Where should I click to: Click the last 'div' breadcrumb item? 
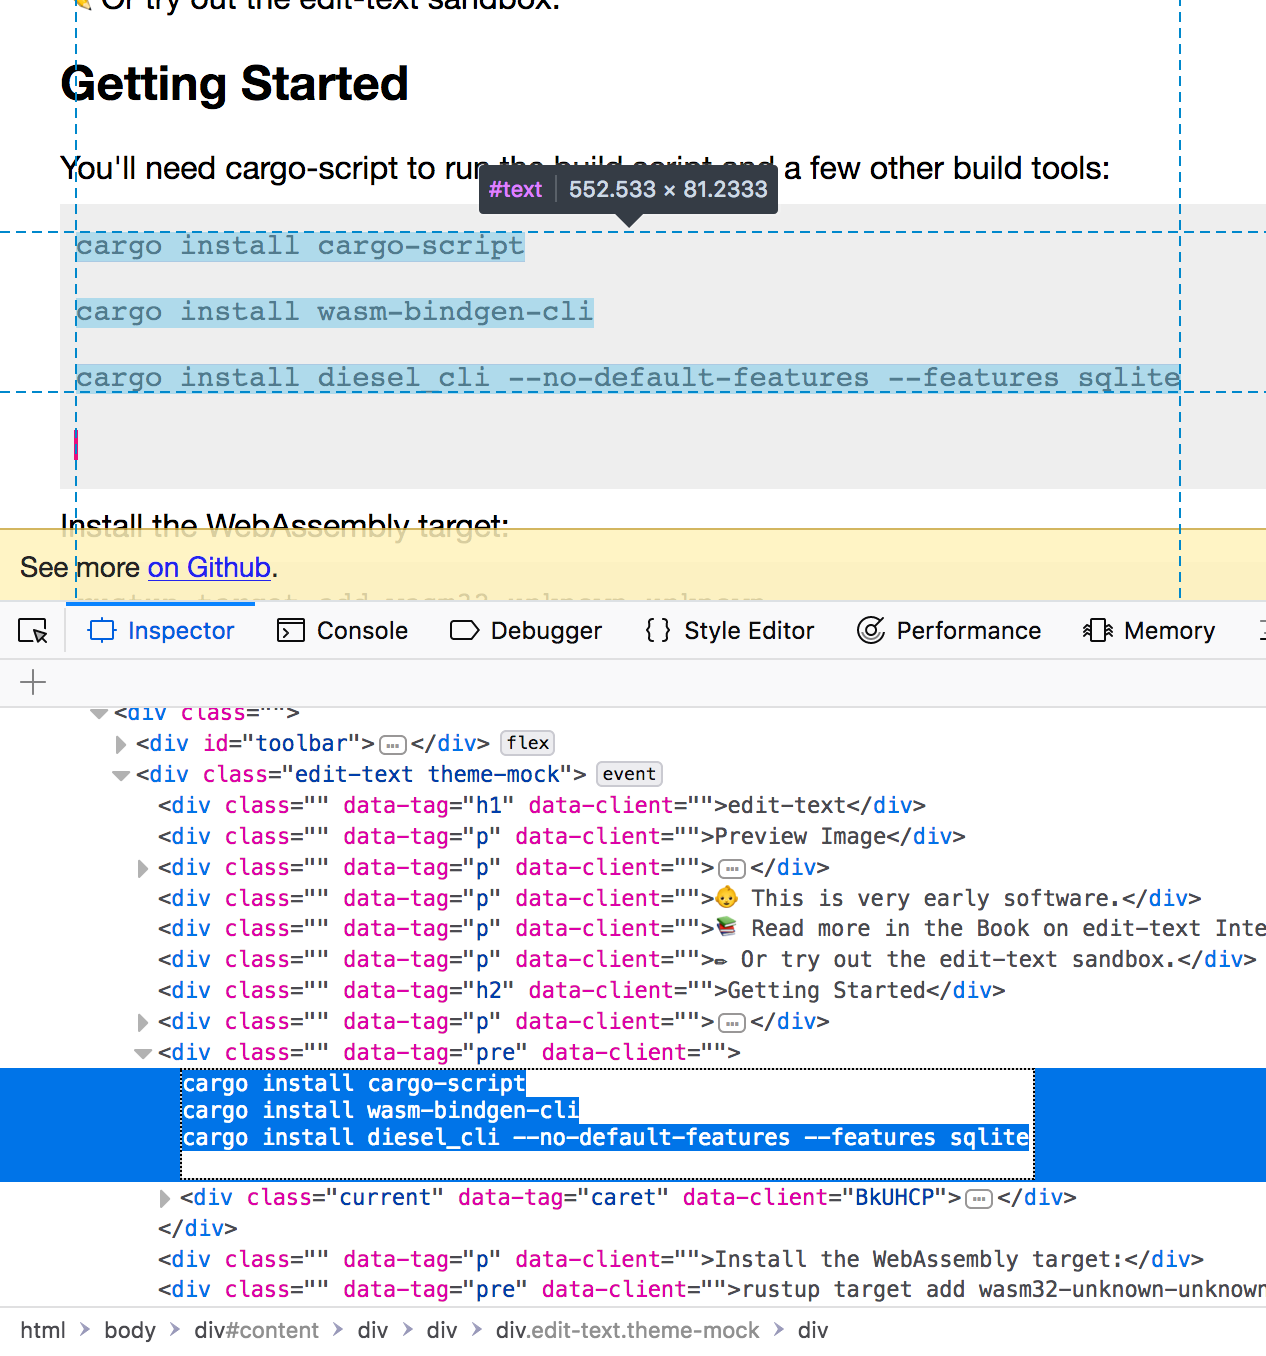click(x=813, y=1331)
